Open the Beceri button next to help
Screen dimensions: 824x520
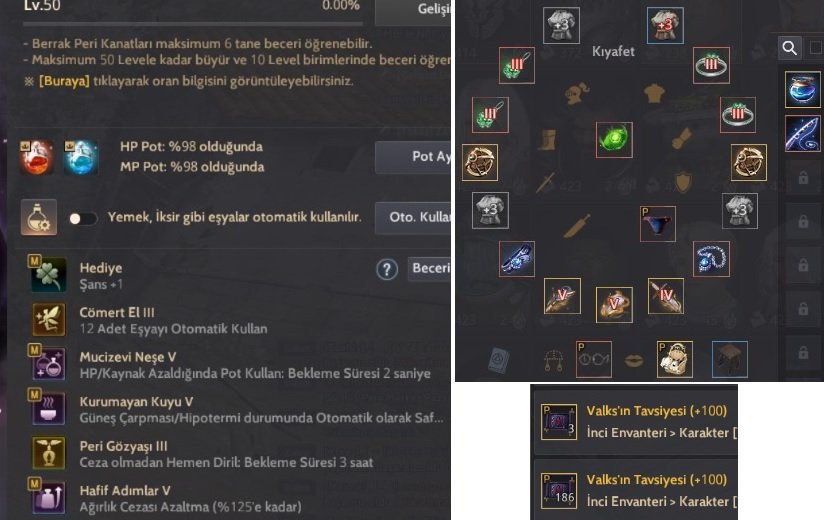pos(429,268)
